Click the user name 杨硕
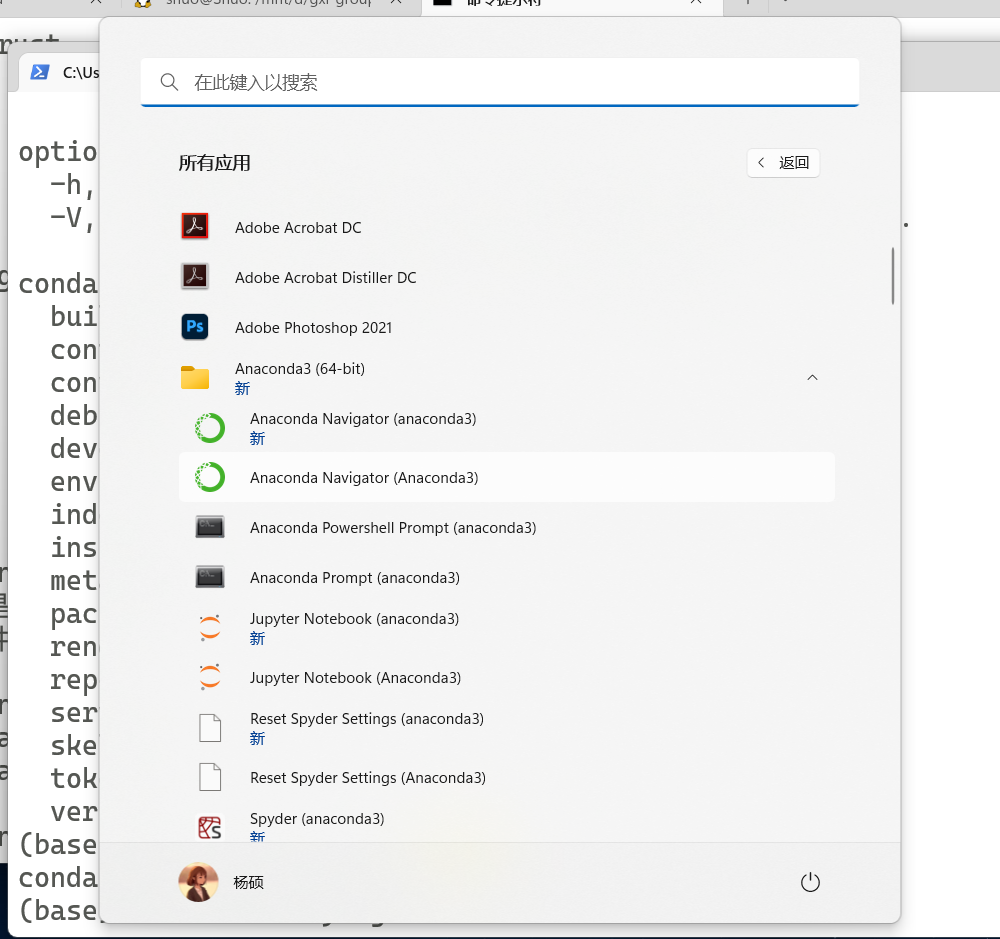The width and height of the screenshot is (1000, 939). click(x=249, y=882)
